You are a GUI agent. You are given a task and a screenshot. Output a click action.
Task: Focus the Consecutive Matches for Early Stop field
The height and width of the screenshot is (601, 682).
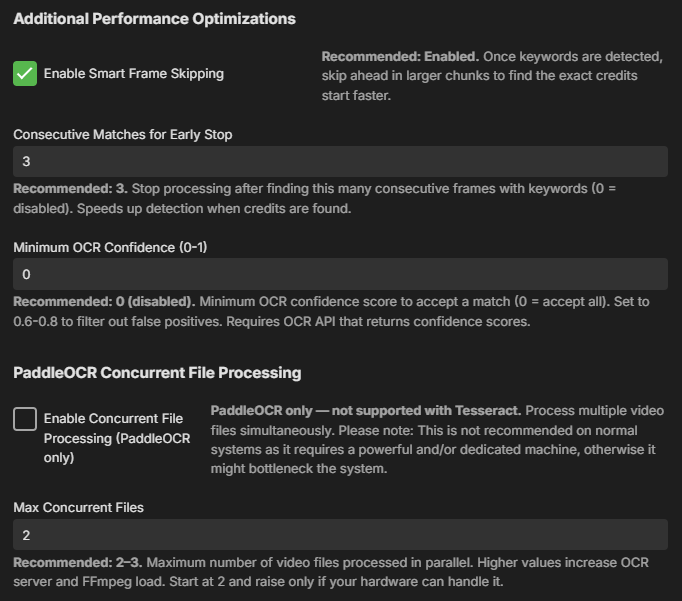pyautogui.click(x=340, y=161)
